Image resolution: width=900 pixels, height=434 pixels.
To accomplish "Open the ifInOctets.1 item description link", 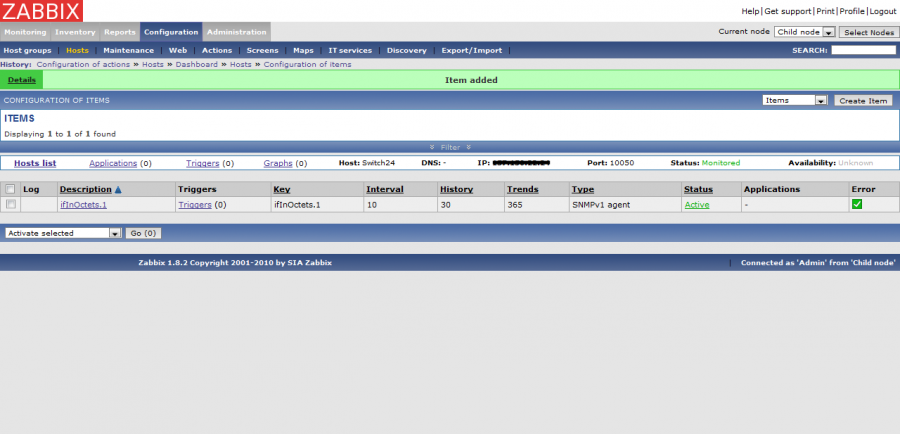I will [x=83, y=204].
